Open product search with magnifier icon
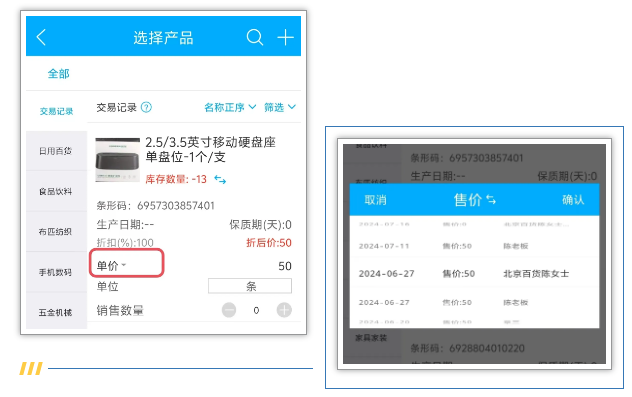The width and height of the screenshot is (632, 397). pos(255,37)
